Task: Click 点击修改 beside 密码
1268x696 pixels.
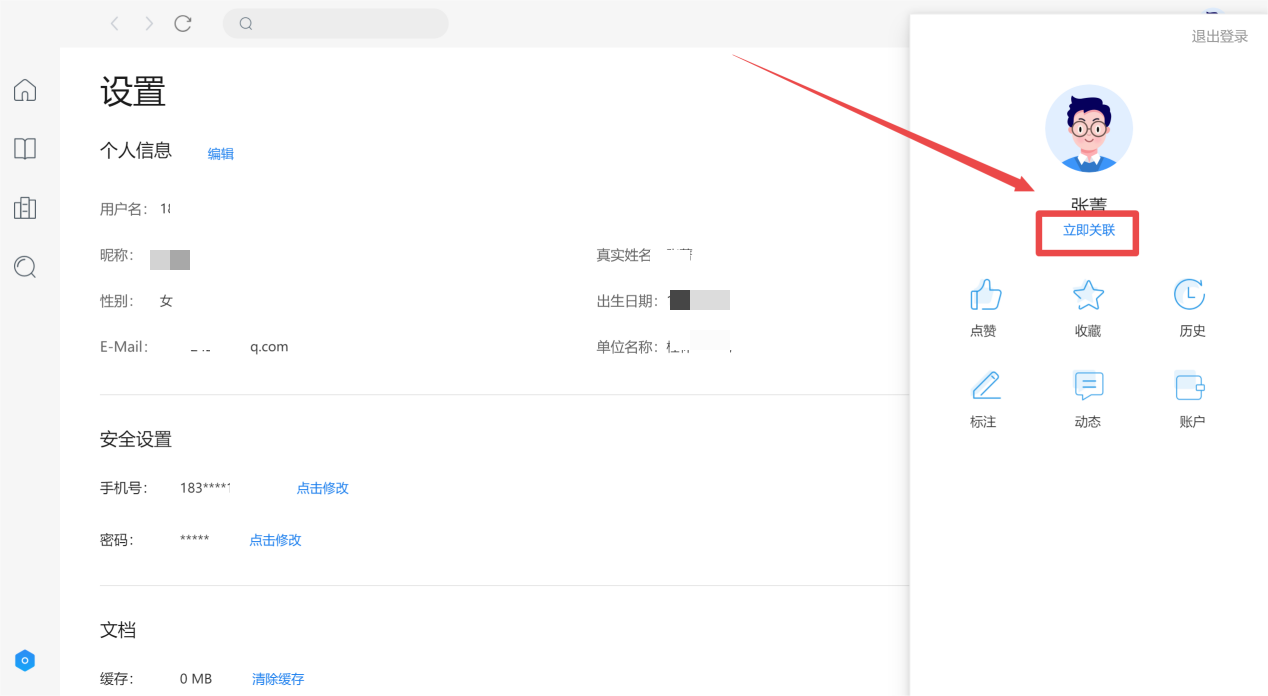Action: pos(275,540)
